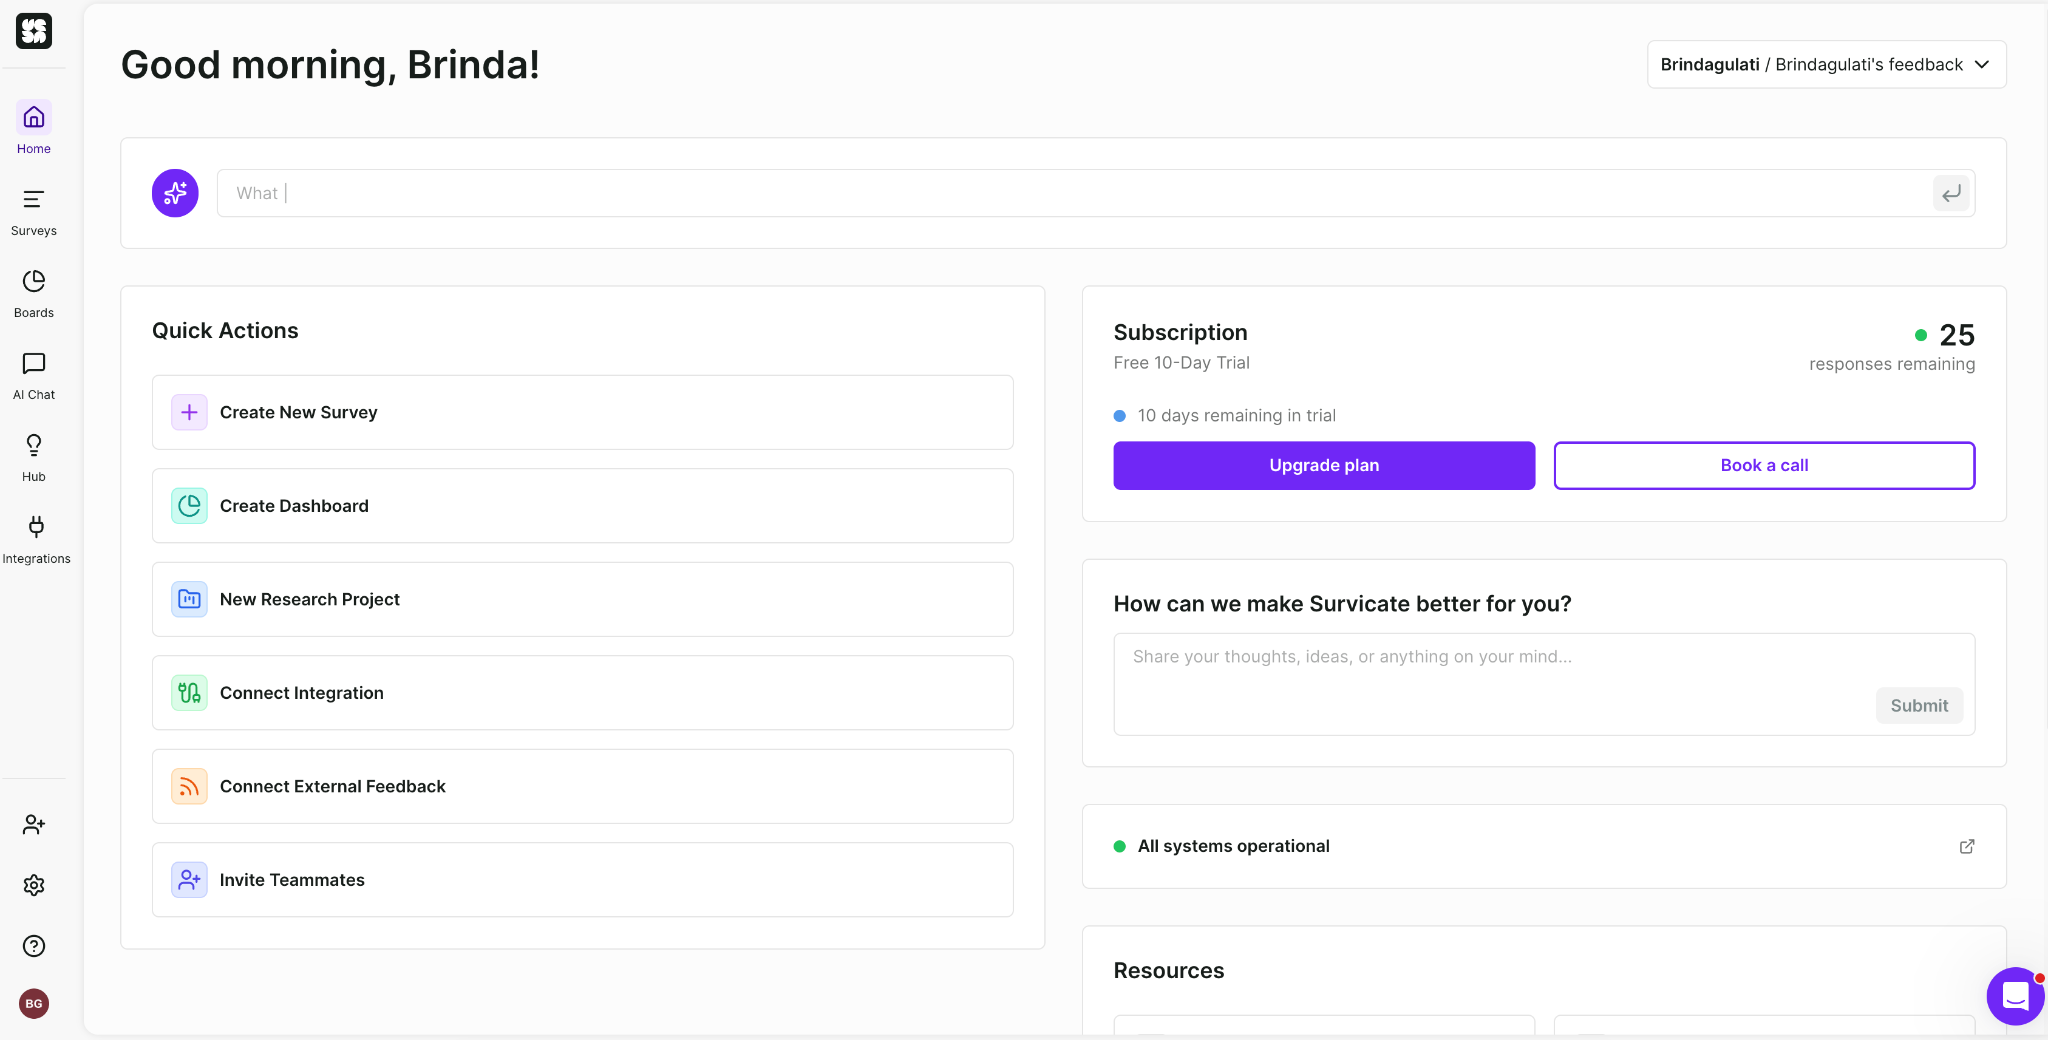Click the Resources heading

[1168, 970]
